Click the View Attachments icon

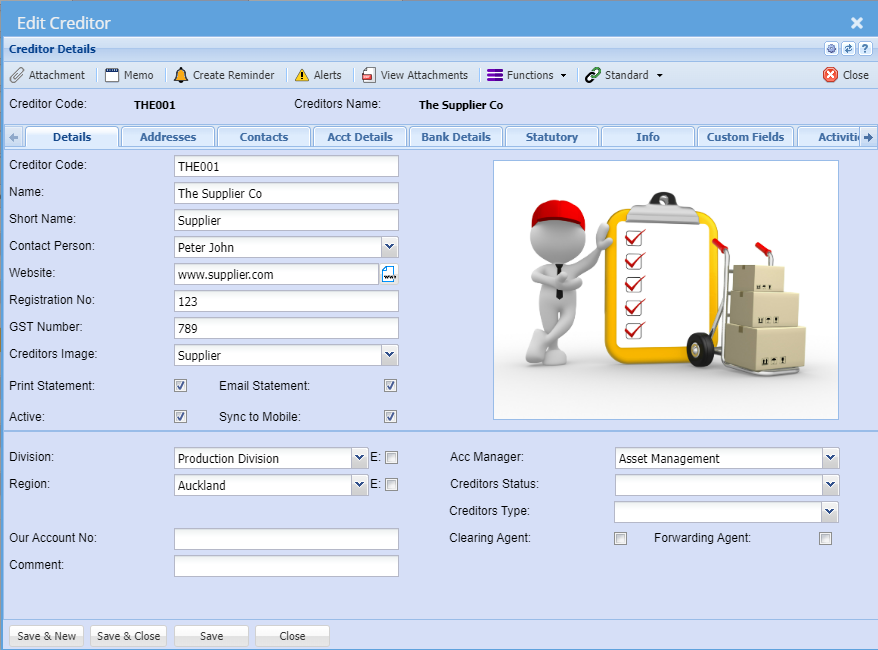coord(369,75)
